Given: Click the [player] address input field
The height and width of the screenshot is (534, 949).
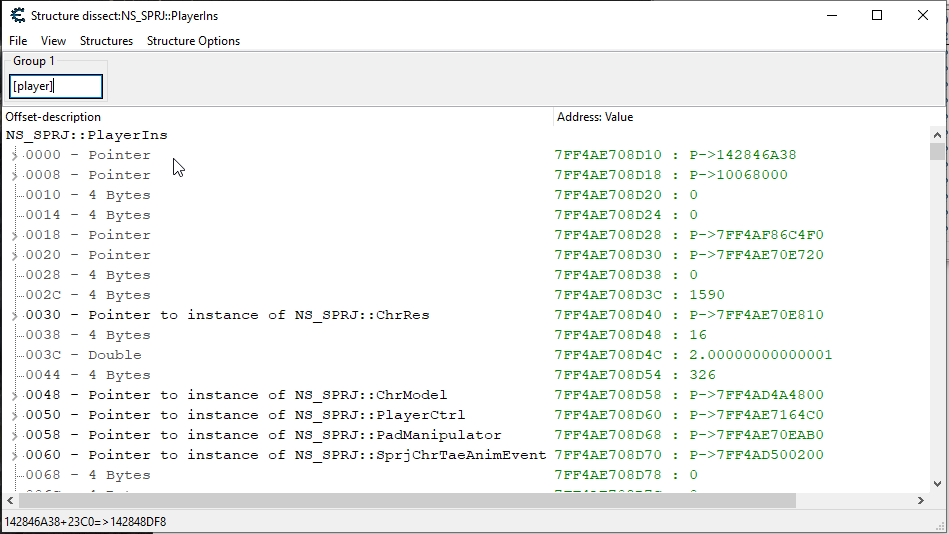Looking at the screenshot, I should [56, 87].
